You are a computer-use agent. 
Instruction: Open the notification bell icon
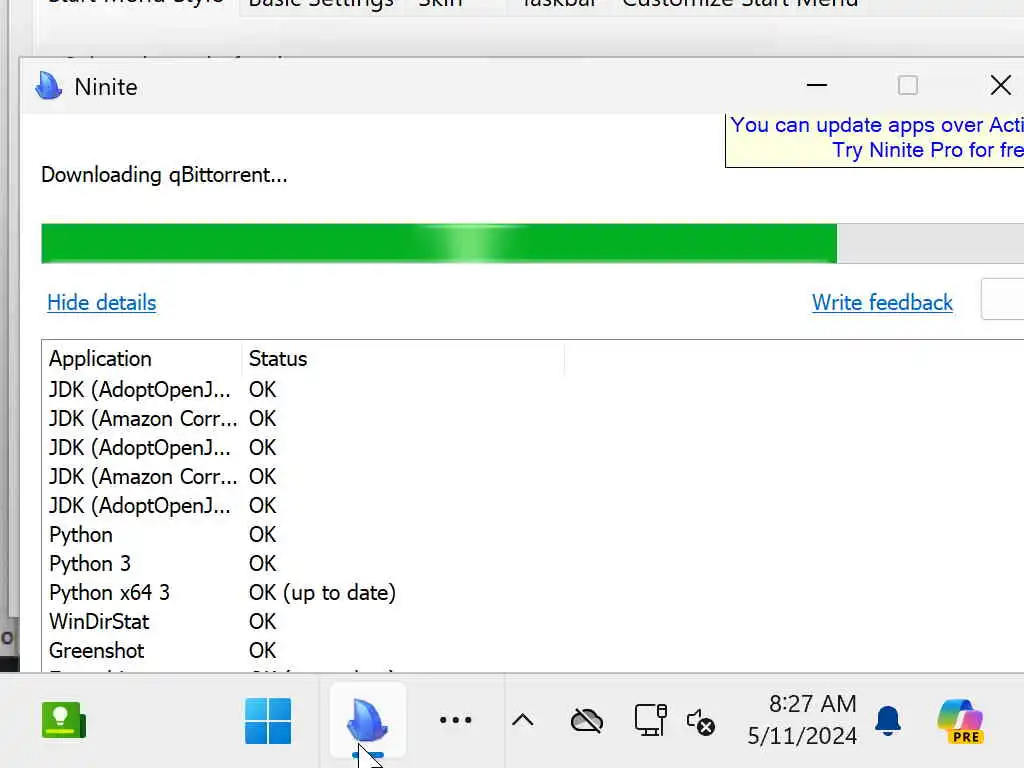888,721
